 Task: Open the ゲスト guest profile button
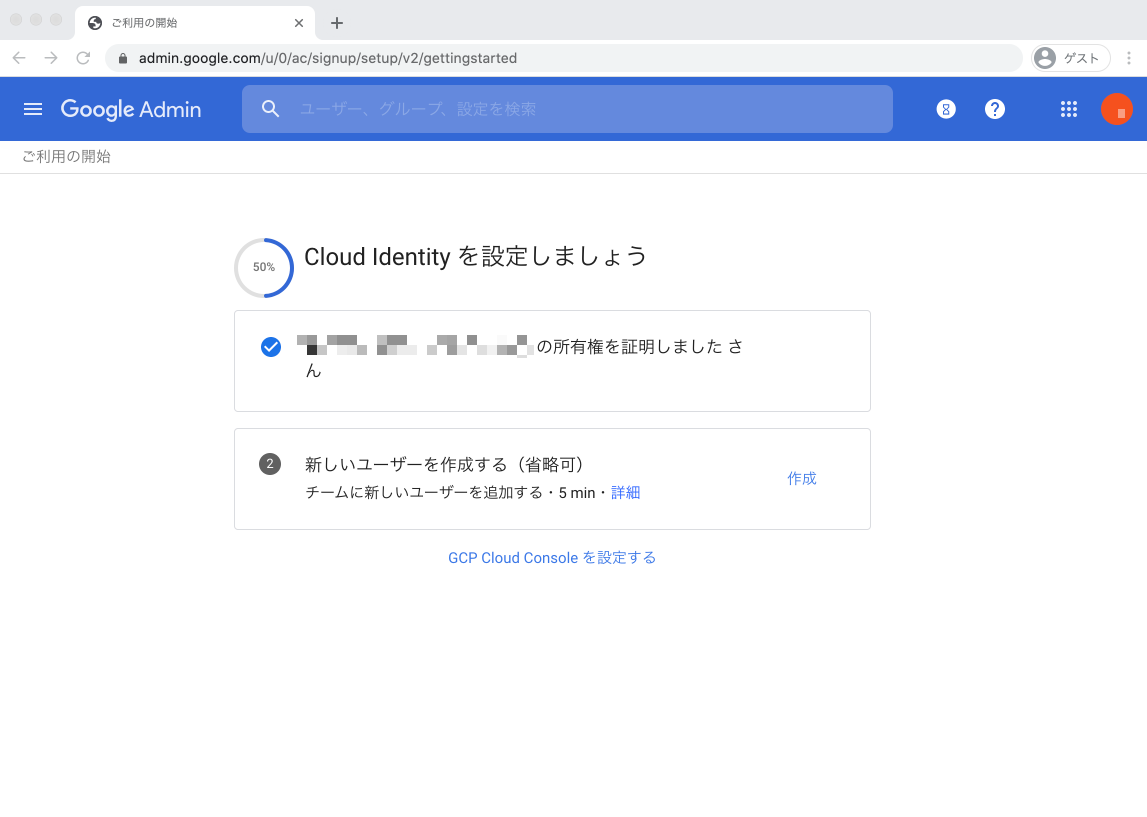pos(1070,58)
